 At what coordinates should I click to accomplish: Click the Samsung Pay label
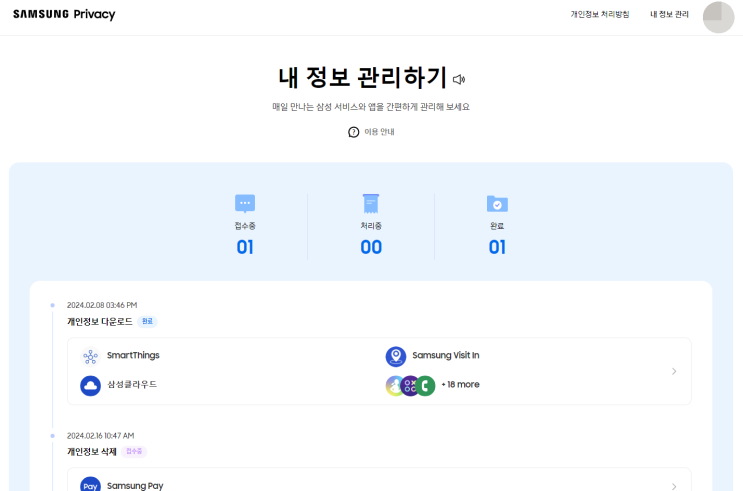[x=135, y=485]
